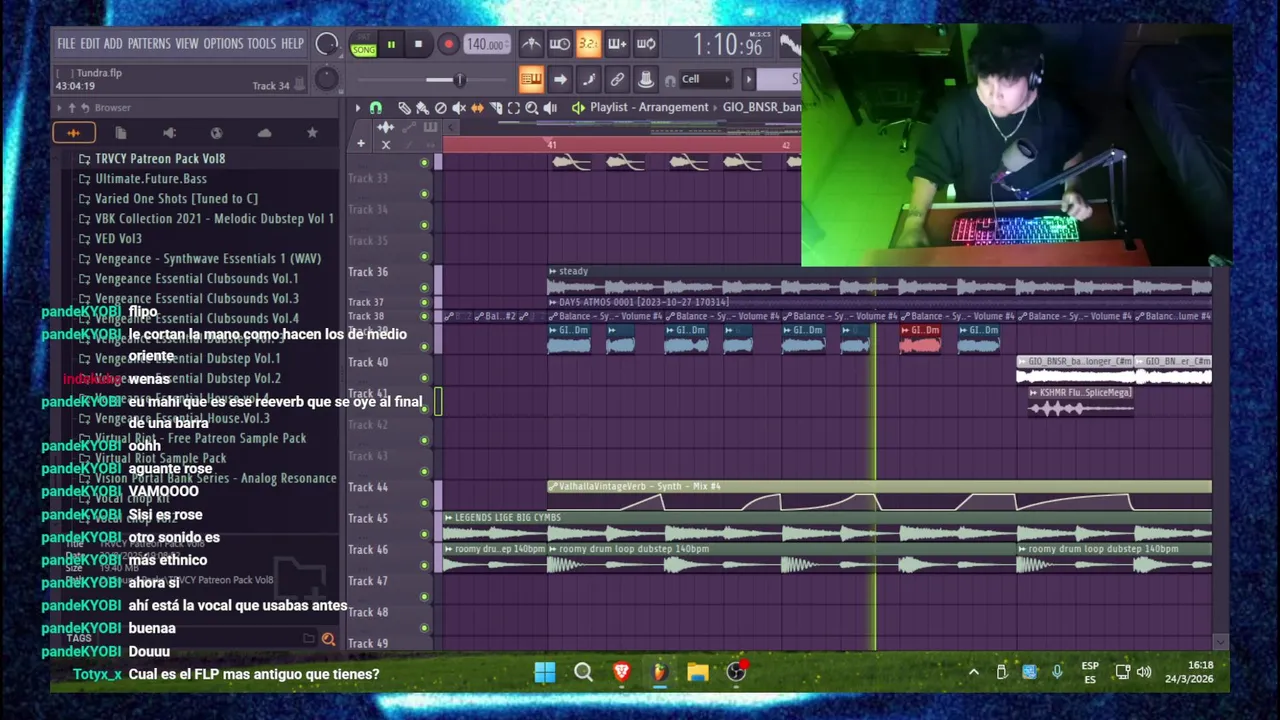Toggle the orange 3.2 countdown icon

tap(589, 44)
